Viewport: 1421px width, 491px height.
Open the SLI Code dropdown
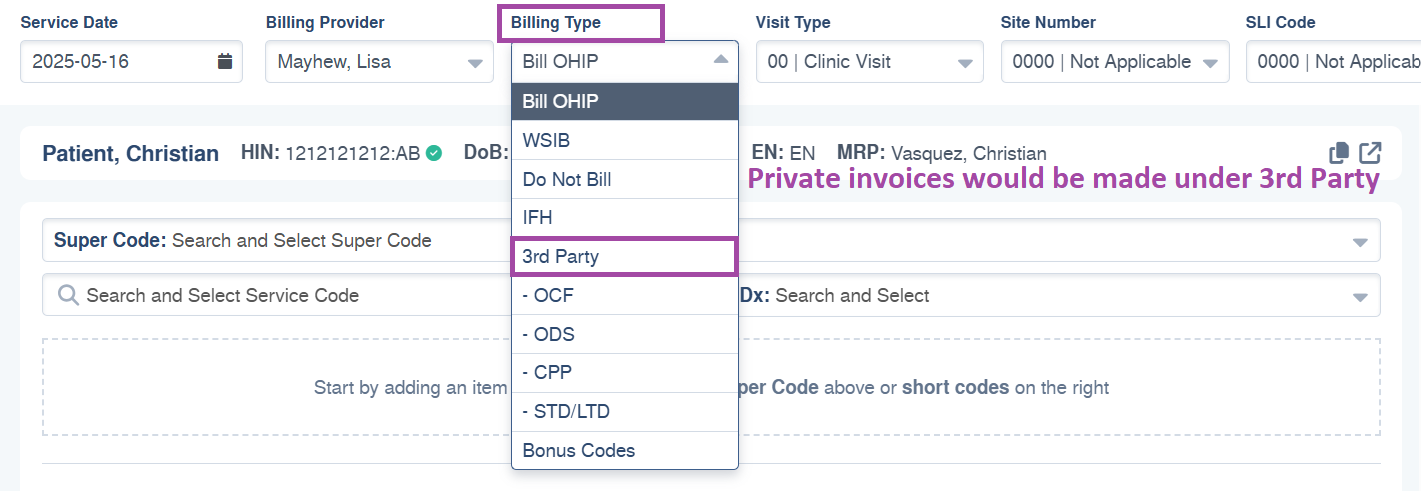pyautogui.click(x=1333, y=62)
